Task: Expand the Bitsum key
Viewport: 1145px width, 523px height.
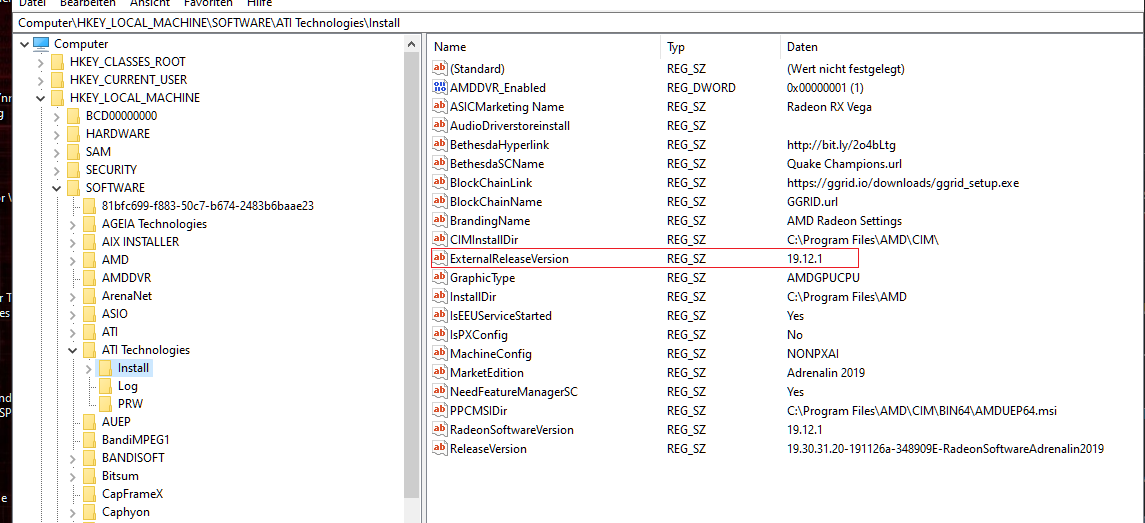Action: pyautogui.click(x=73, y=476)
